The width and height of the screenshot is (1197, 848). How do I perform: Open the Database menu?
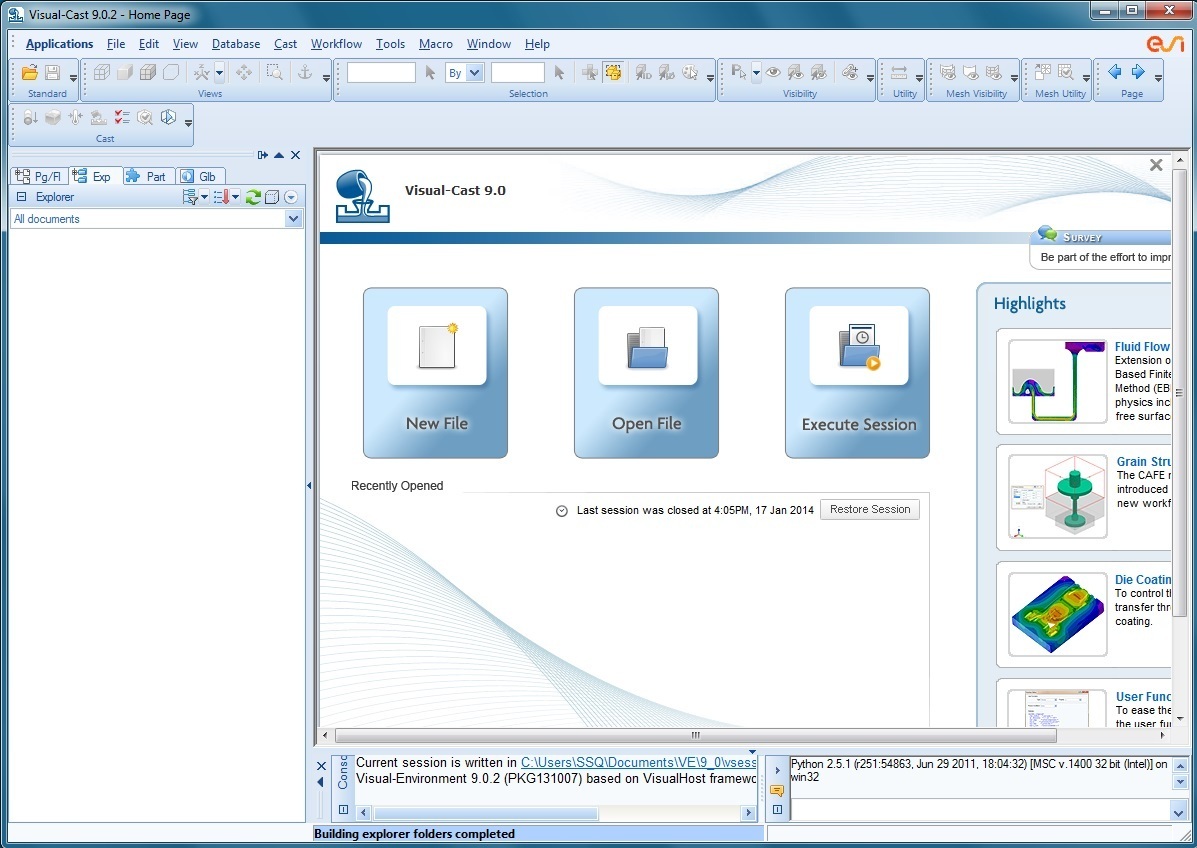[236, 44]
